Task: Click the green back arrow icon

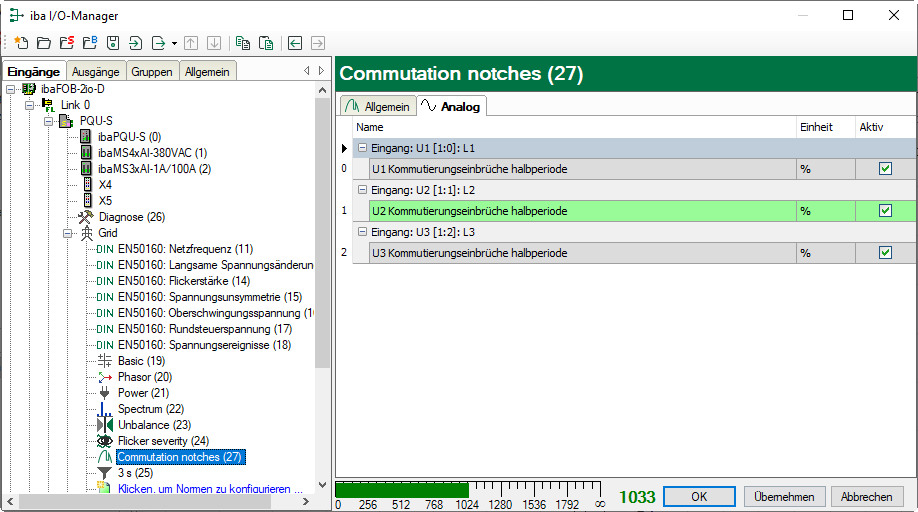Action: 295,43
